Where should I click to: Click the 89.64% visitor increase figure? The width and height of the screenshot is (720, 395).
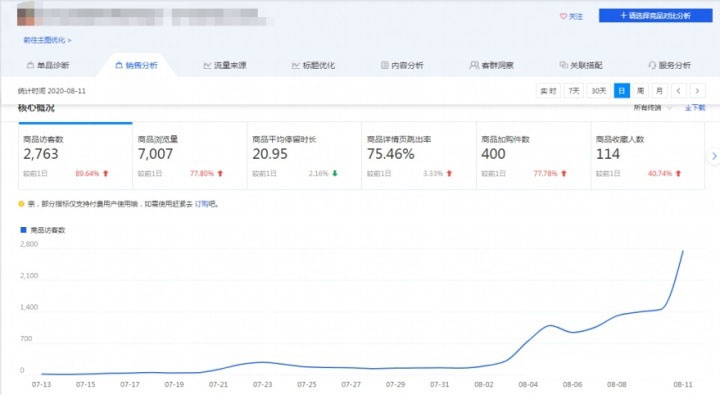pos(87,174)
